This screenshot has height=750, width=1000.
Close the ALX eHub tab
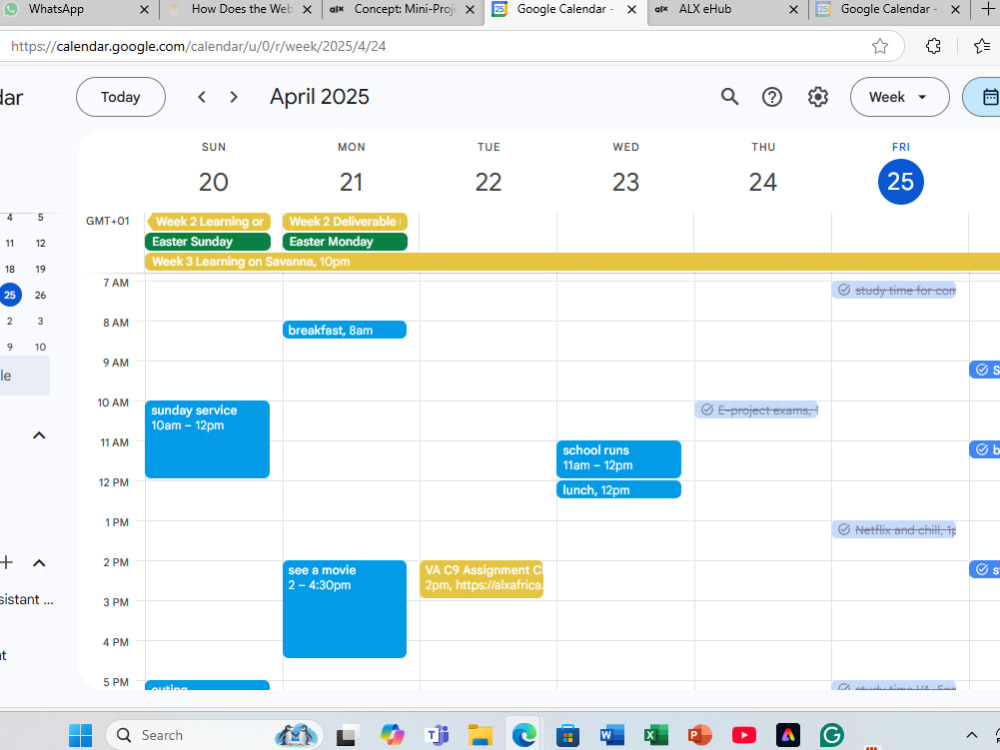pos(793,9)
